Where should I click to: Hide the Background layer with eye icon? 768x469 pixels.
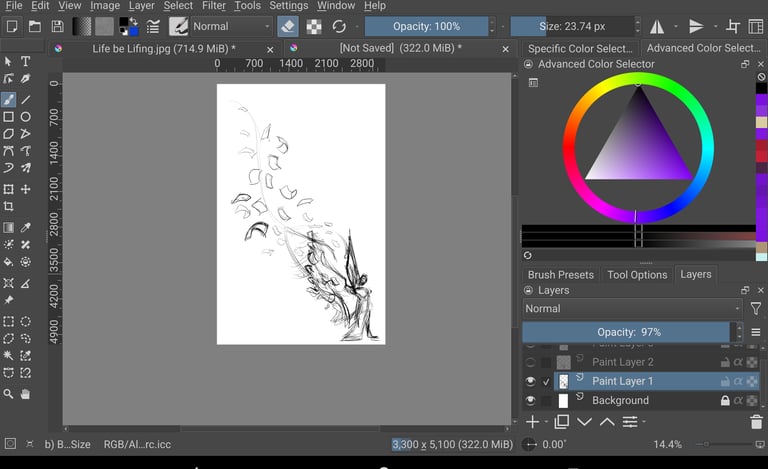(531, 401)
